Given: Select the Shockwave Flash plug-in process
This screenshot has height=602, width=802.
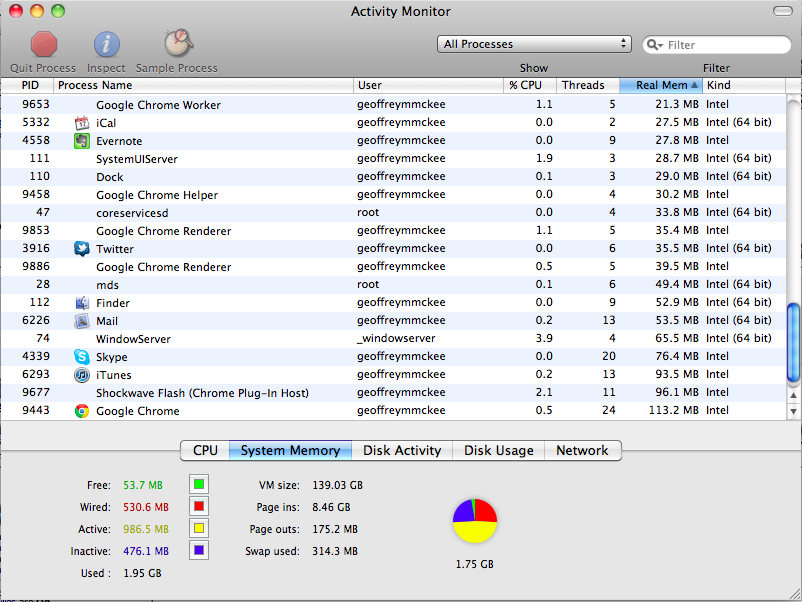Looking at the screenshot, I should click(393, 393).
